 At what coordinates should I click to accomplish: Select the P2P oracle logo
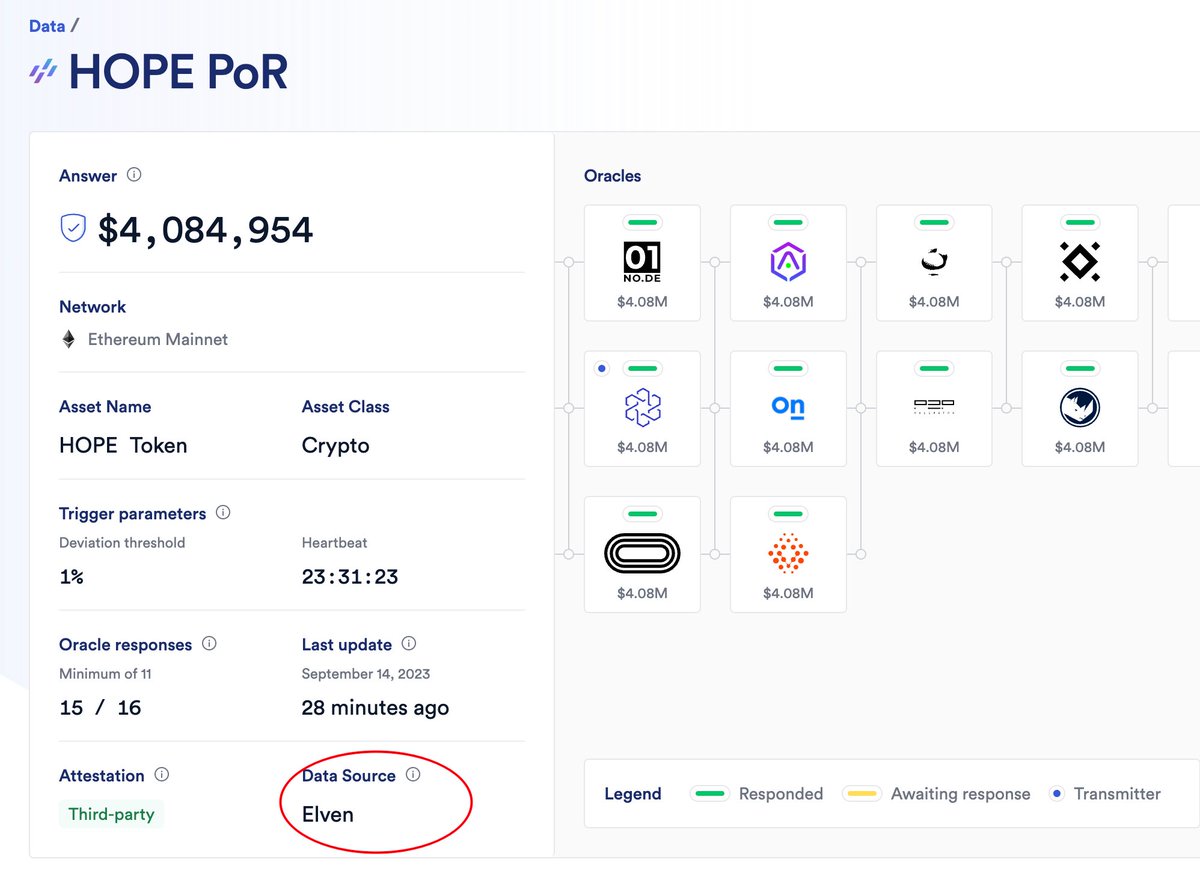pyautogui.click(x=934, y=407)
